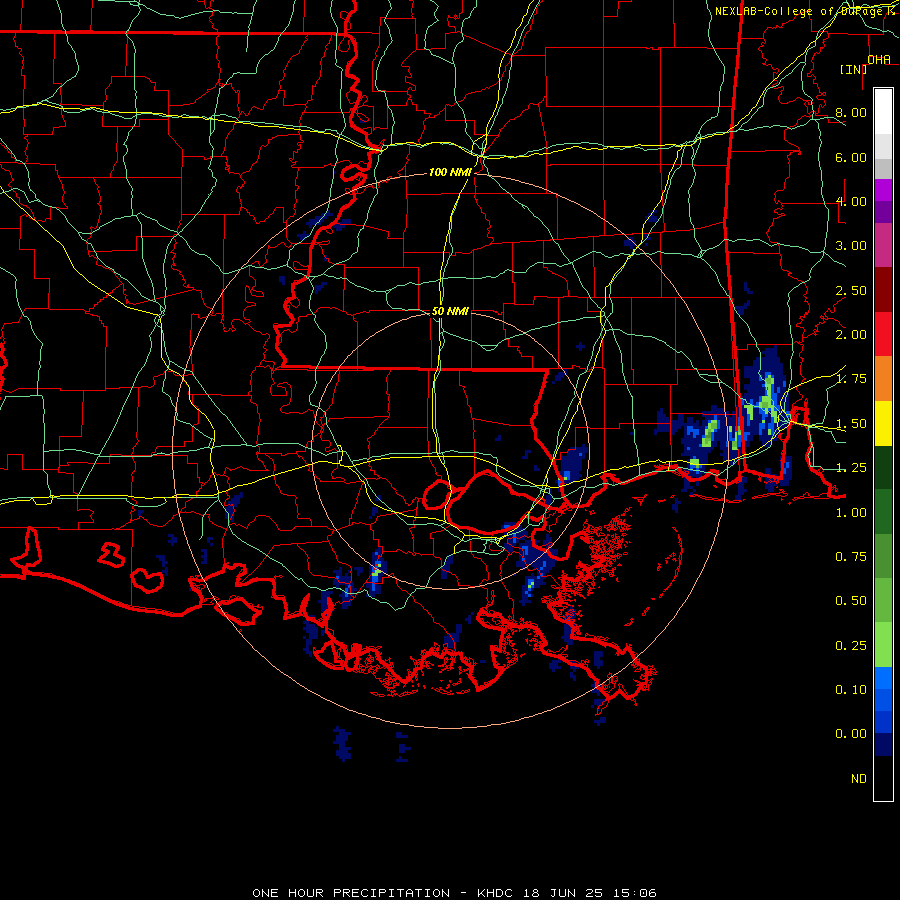Click the 50 NMI range ring label
This screenshot has width=900, height=900.
pos(450,311)
